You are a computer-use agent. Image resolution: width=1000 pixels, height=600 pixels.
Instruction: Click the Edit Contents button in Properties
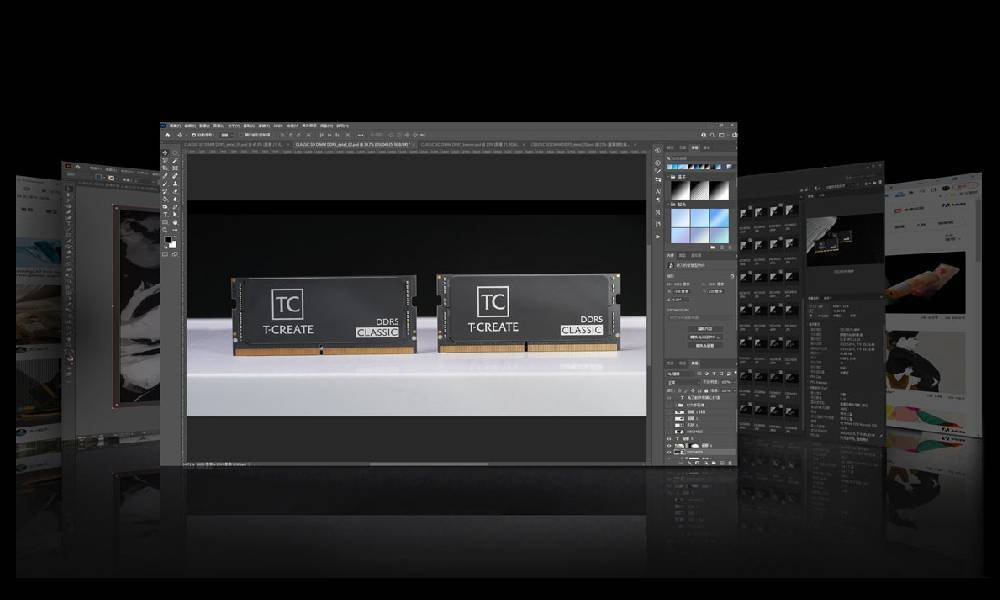[705, 329]
